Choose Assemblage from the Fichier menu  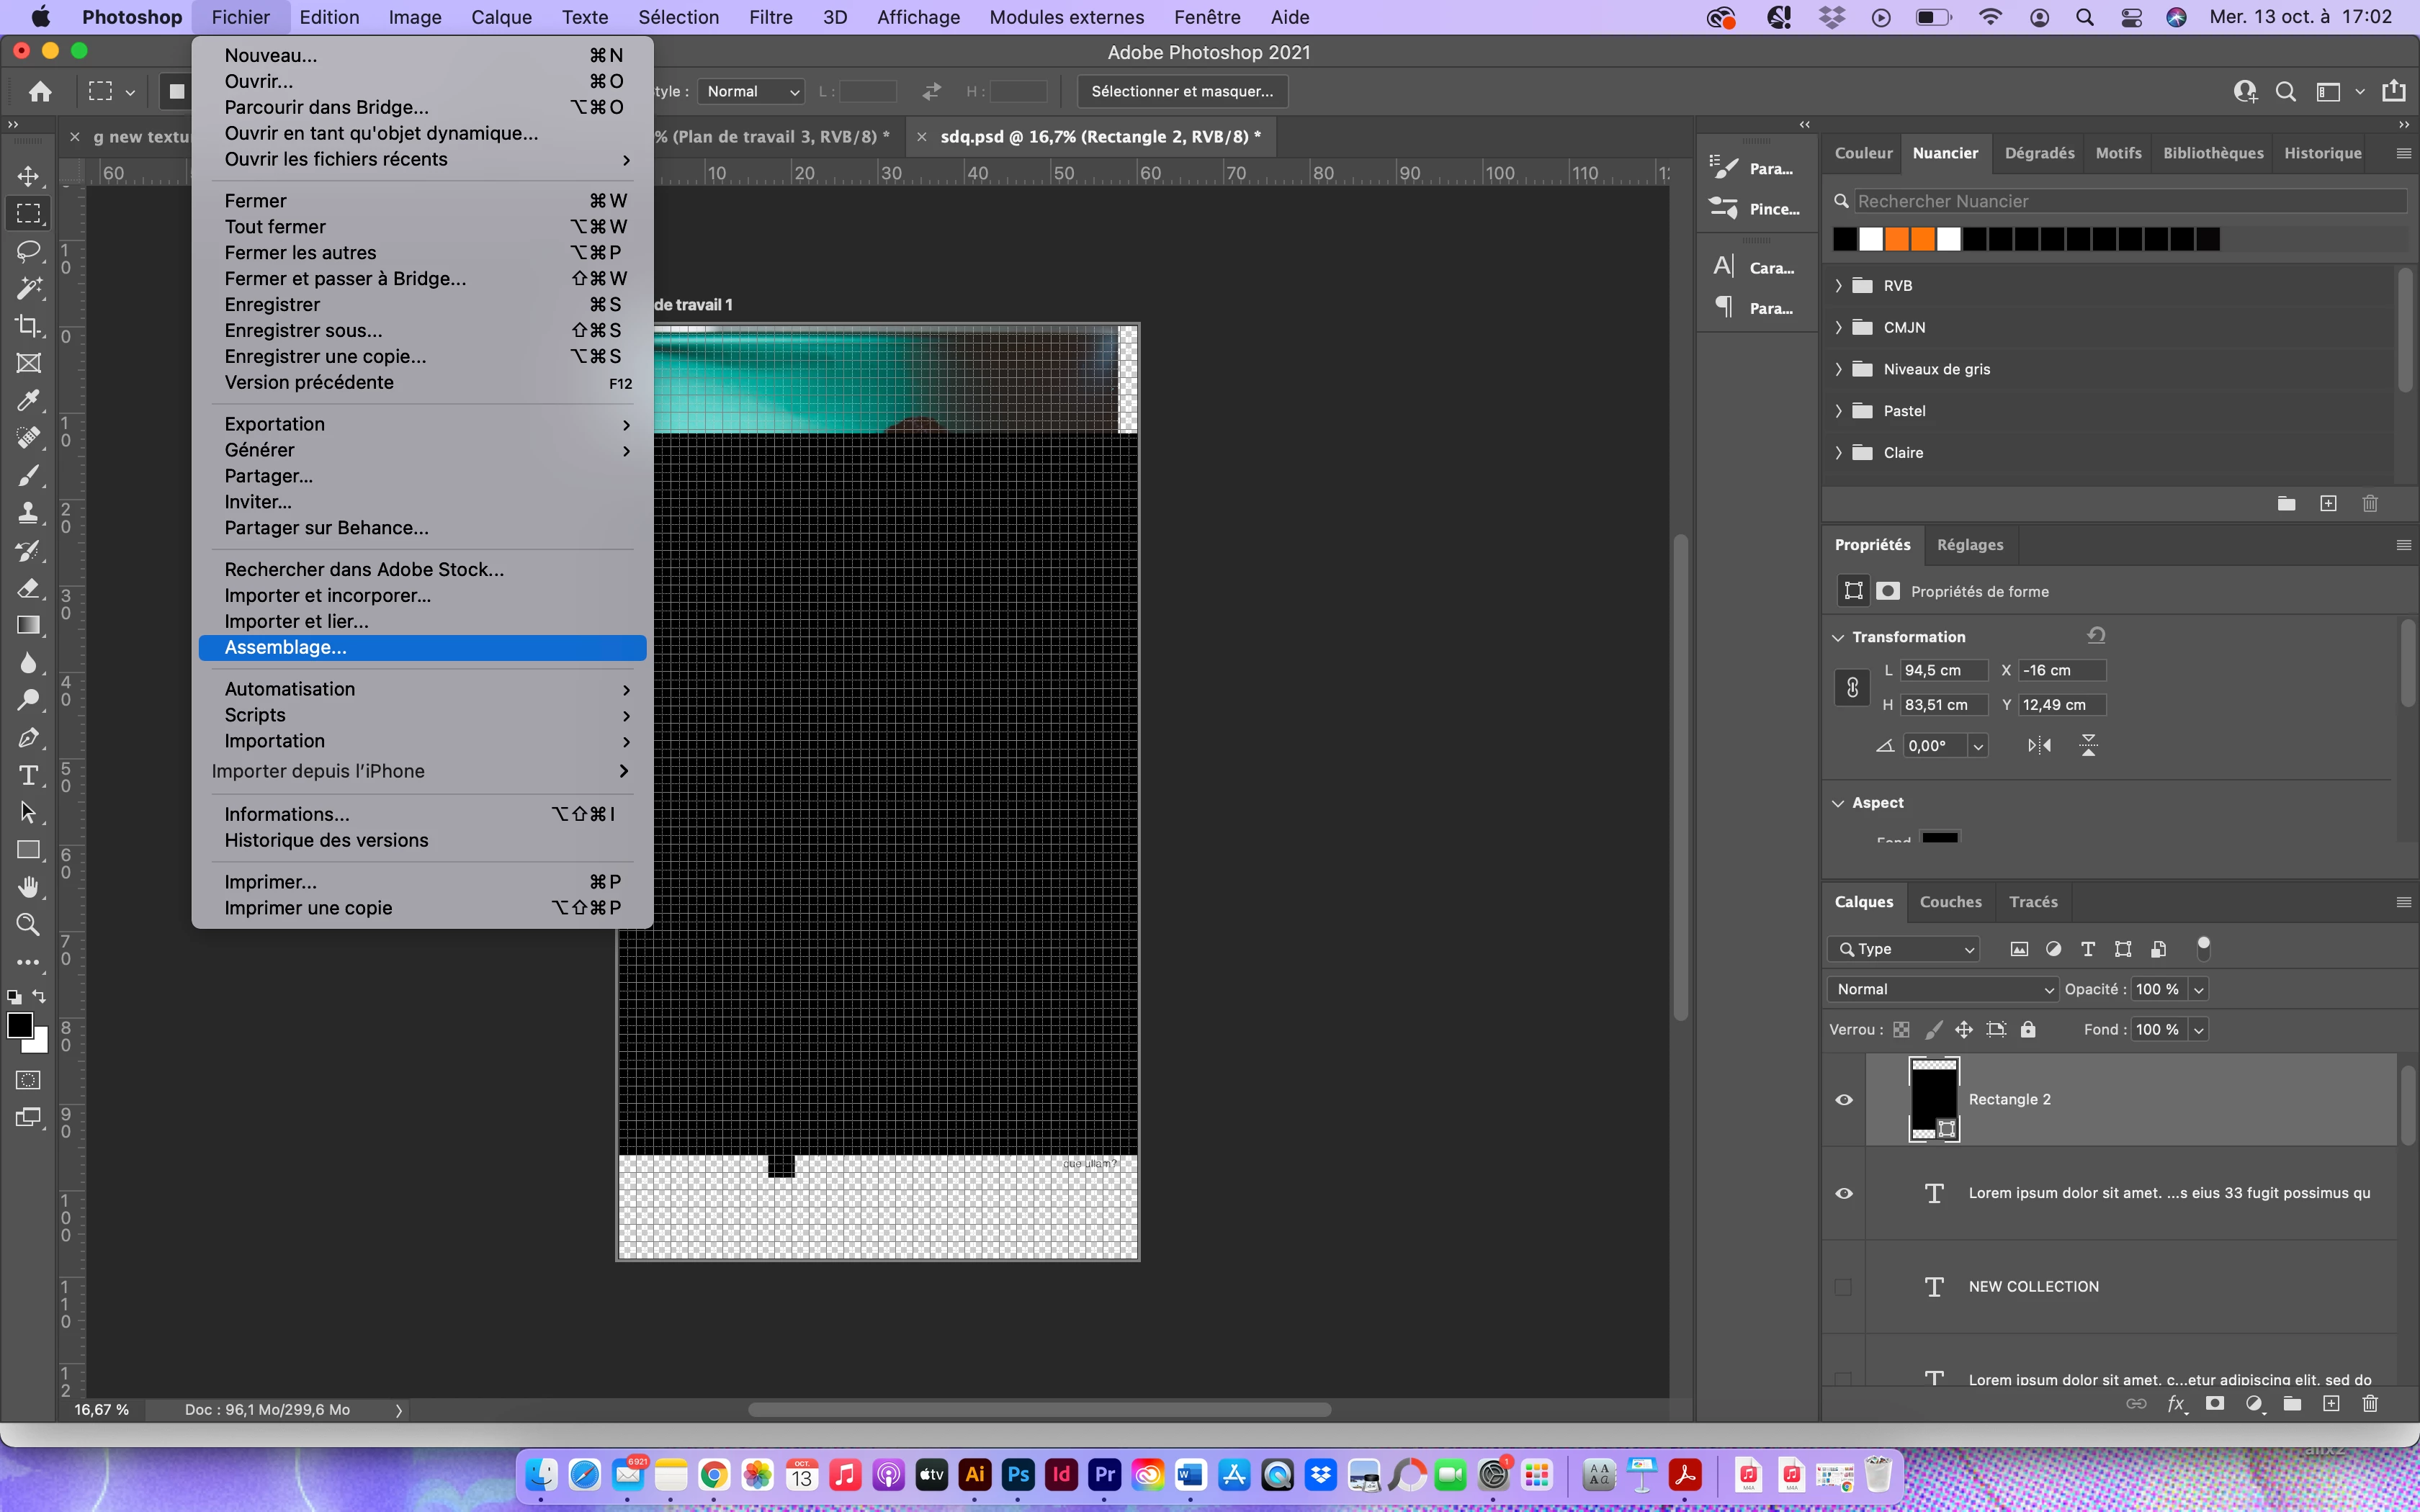click(286, 647)
